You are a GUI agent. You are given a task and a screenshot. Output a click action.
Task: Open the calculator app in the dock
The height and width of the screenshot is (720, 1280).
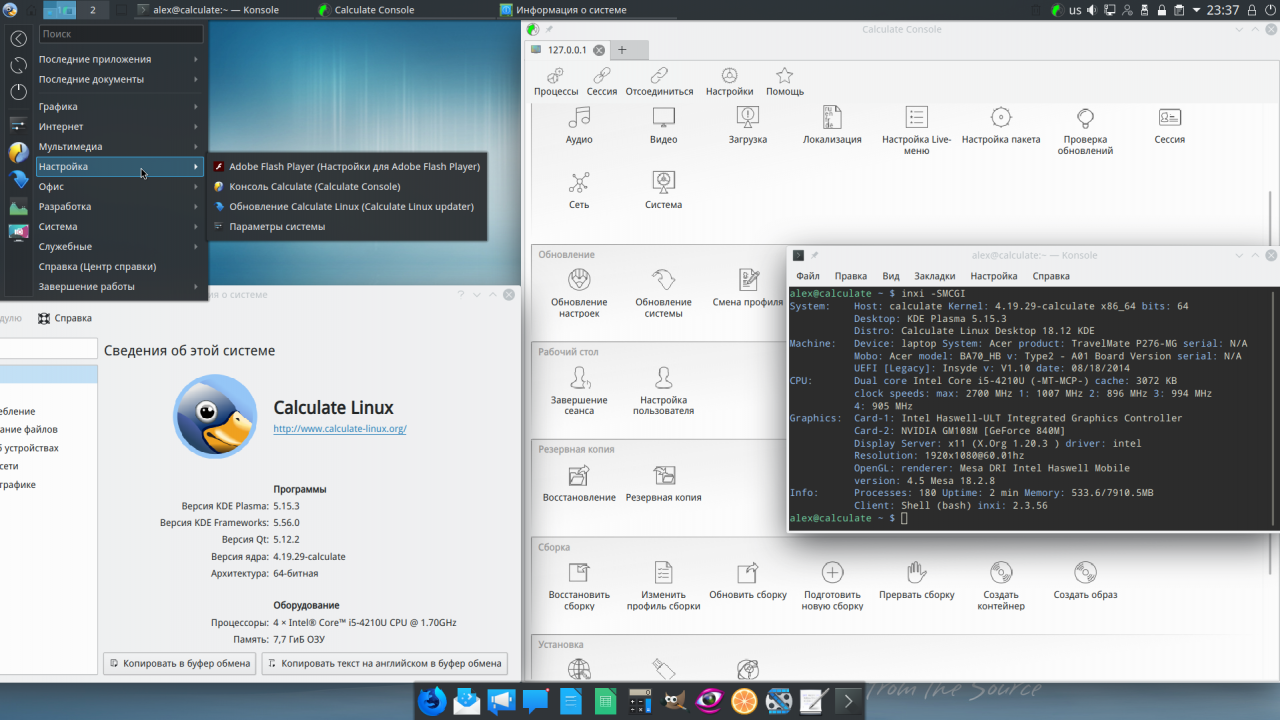[x=640, y=701]
